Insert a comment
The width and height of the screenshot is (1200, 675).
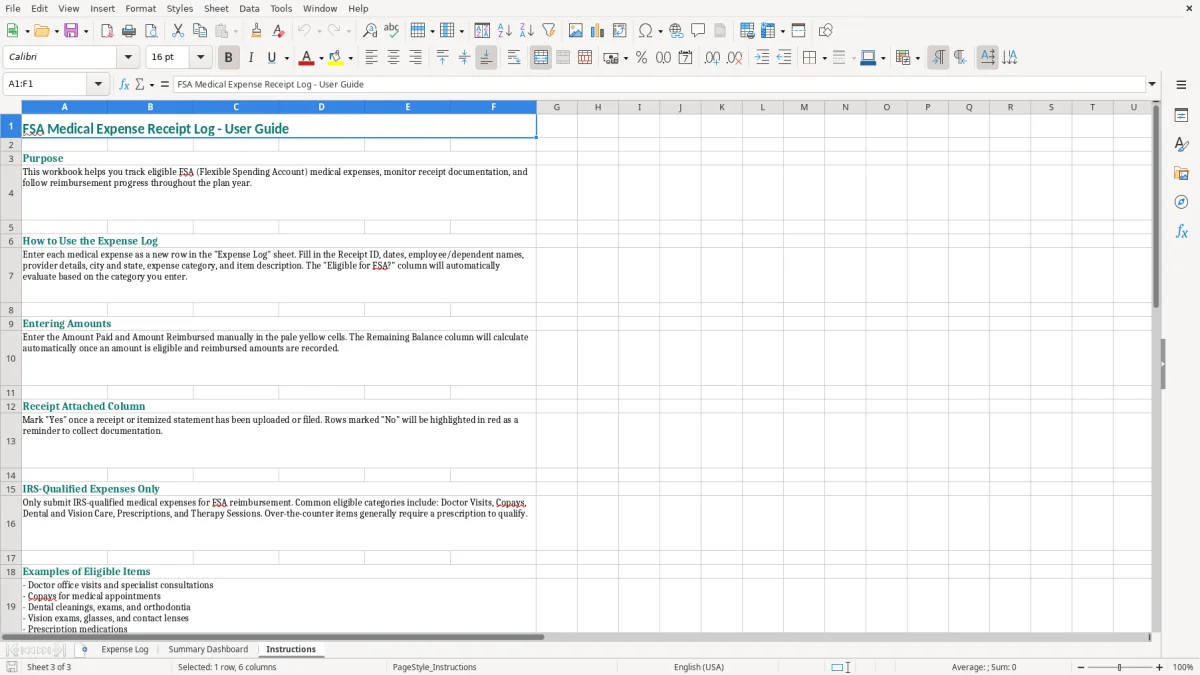coord(699,31)
